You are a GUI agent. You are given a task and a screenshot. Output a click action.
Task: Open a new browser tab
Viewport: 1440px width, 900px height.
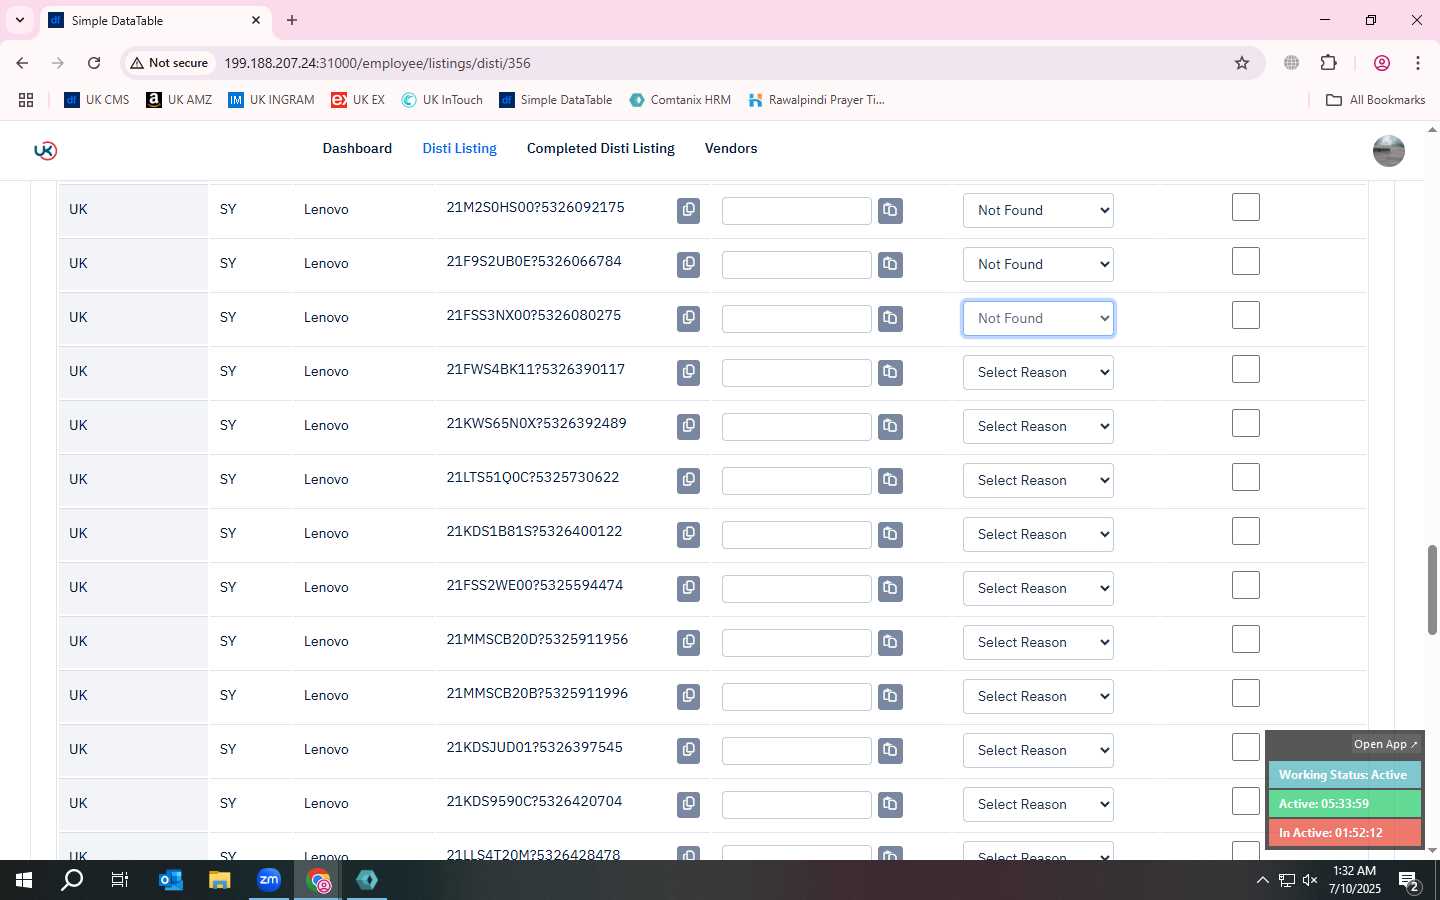[292, 20]
